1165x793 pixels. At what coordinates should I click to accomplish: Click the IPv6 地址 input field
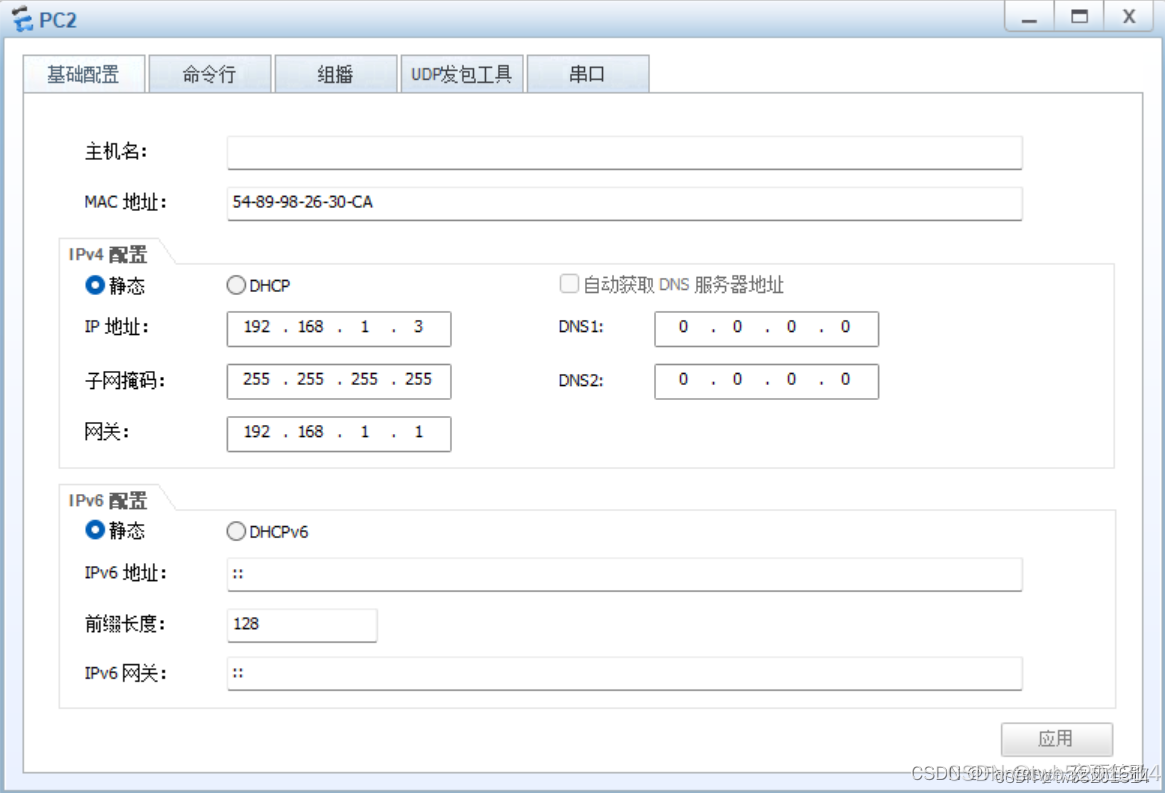tap(624, 574)
